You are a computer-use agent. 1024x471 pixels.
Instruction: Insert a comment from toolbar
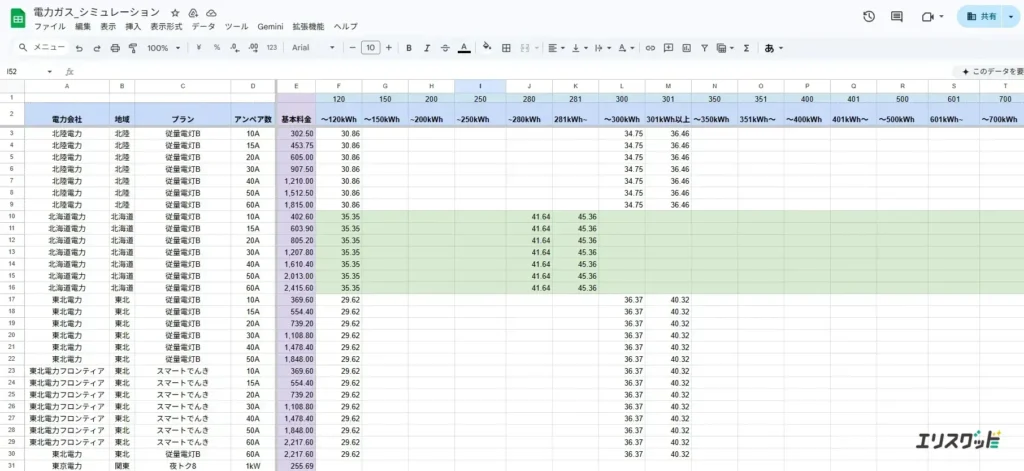[x=668, y=48]
